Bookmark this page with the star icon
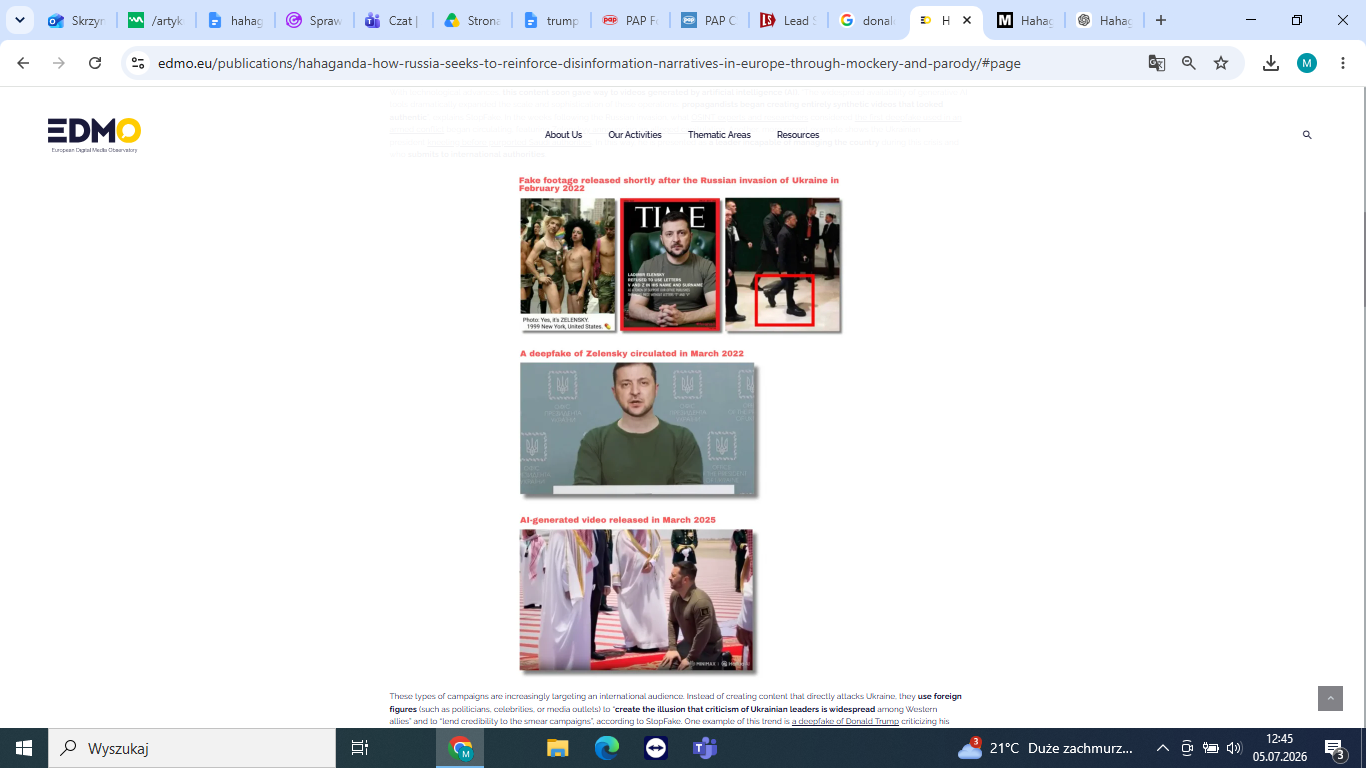This screenshot has width=1366, height=768. click(x=1221, y=63)
